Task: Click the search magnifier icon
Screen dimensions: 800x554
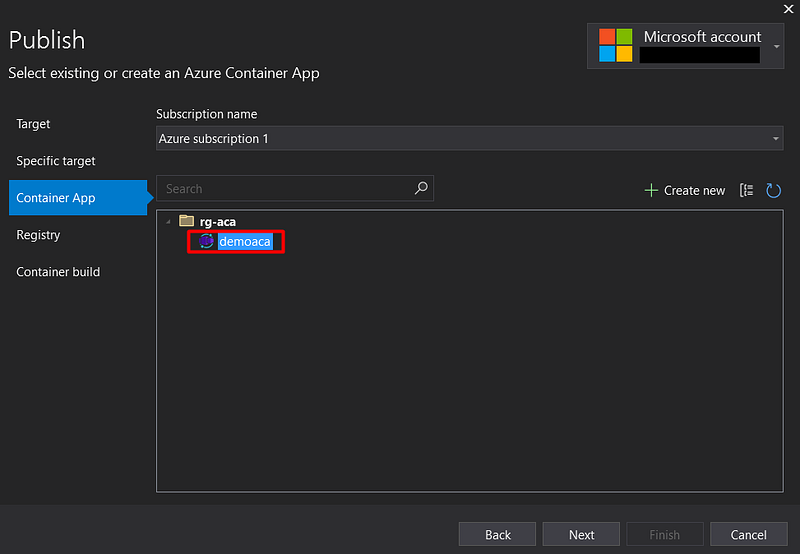Action: pos(421,188)
